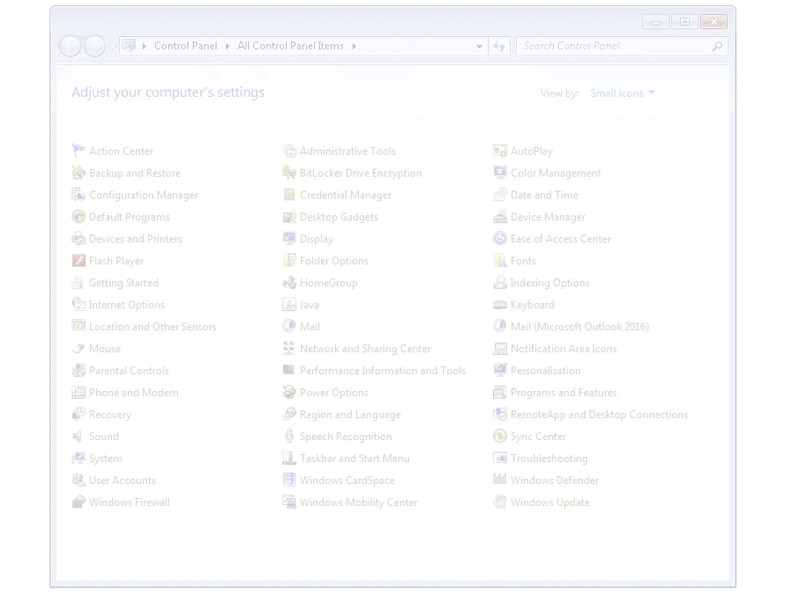Click the AutoPlay icon
Image resolution: width=800 pixels, height=600 pixels.
click(x=500, y=151)
